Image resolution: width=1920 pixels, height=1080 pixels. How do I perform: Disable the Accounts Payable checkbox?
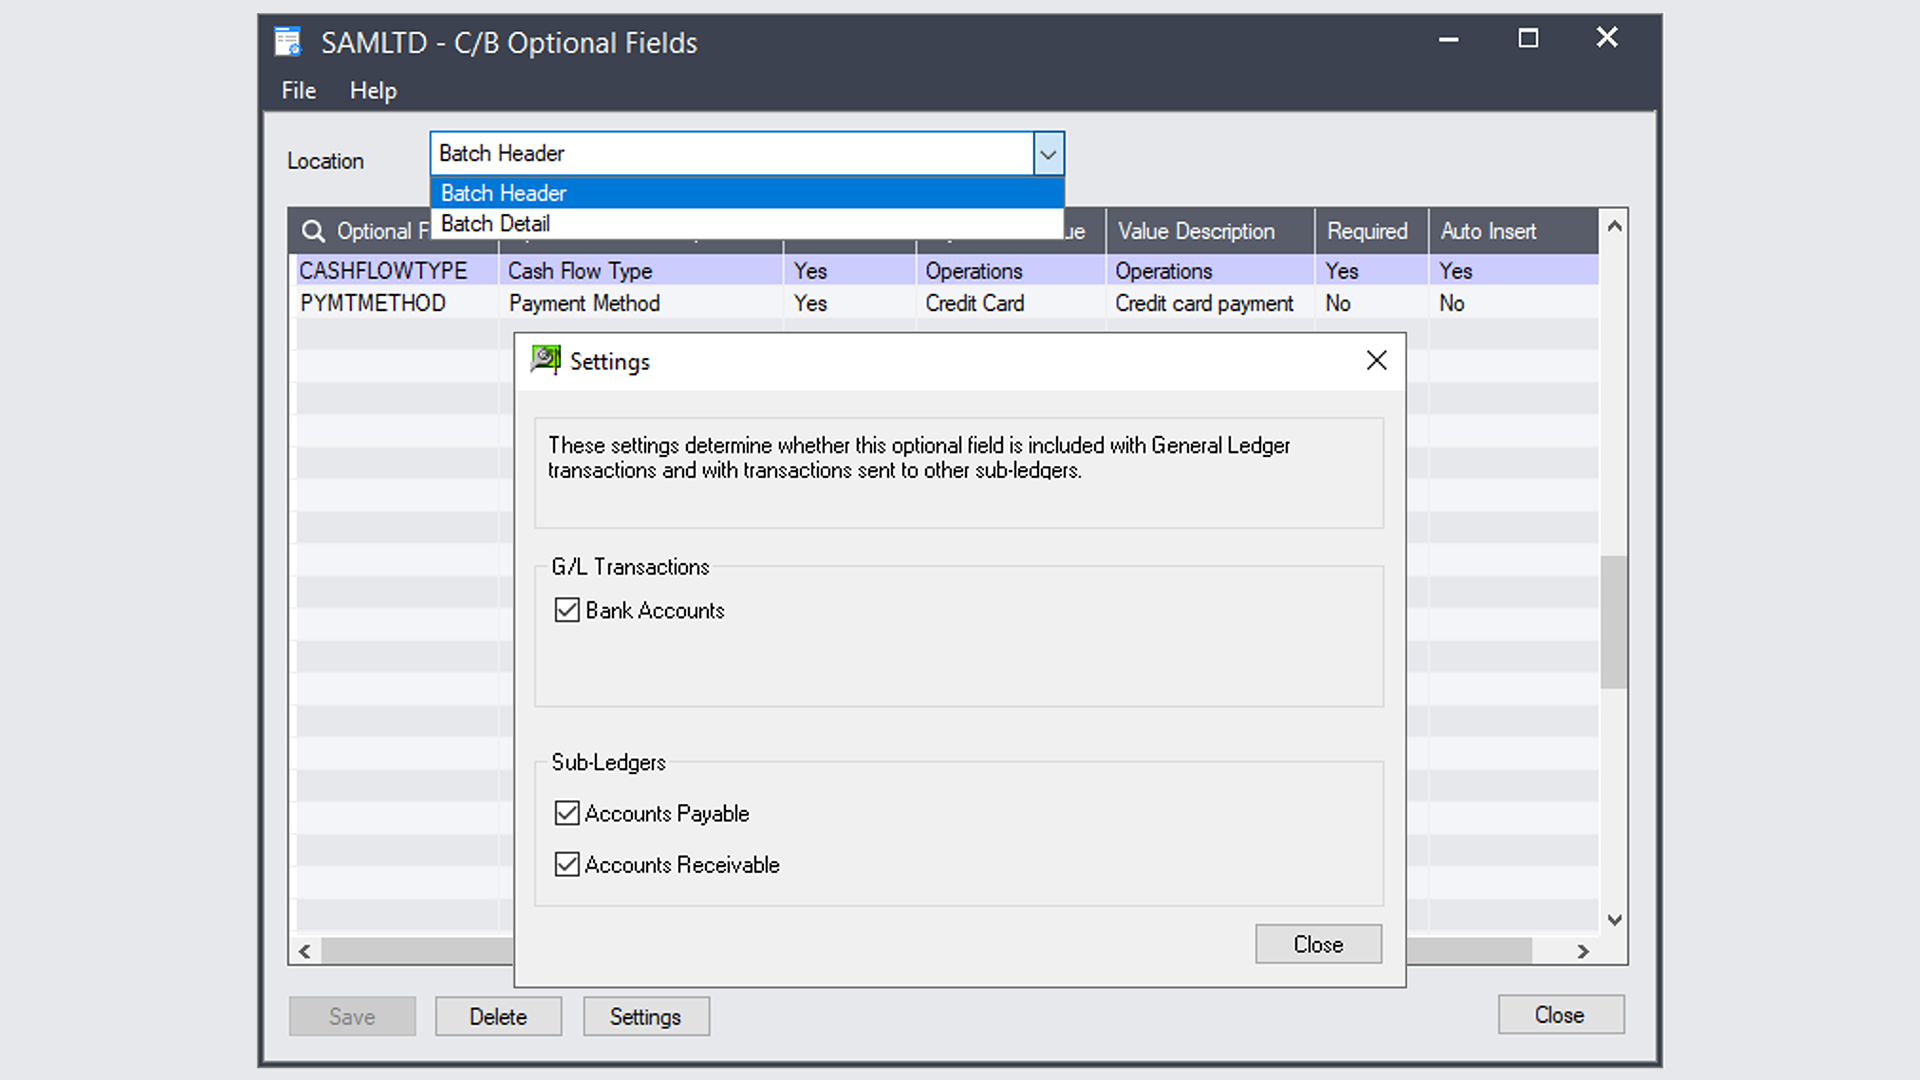pos(566,813)
